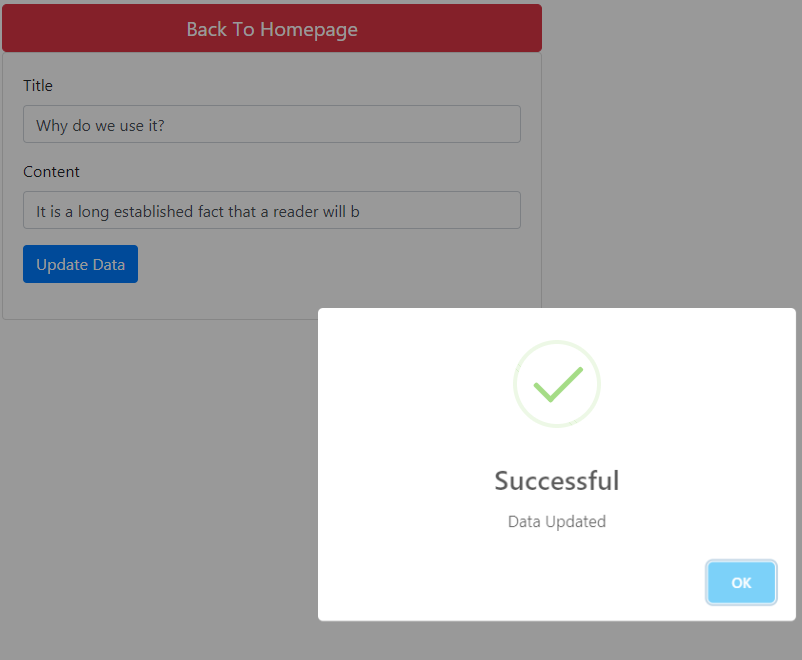Click the word Homepage in red banner
The image size is (802, 660).
click(309, 30)
